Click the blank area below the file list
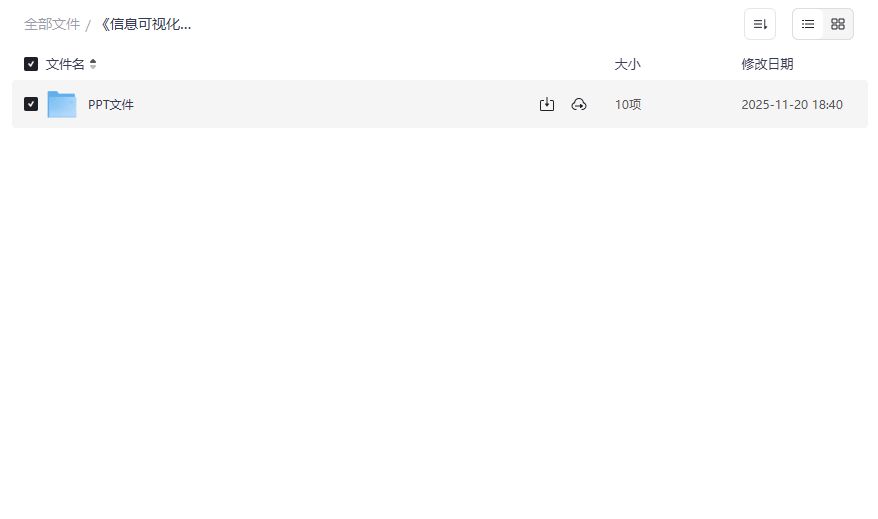Screen dimensions: 878x519 [x=439, y=320]
